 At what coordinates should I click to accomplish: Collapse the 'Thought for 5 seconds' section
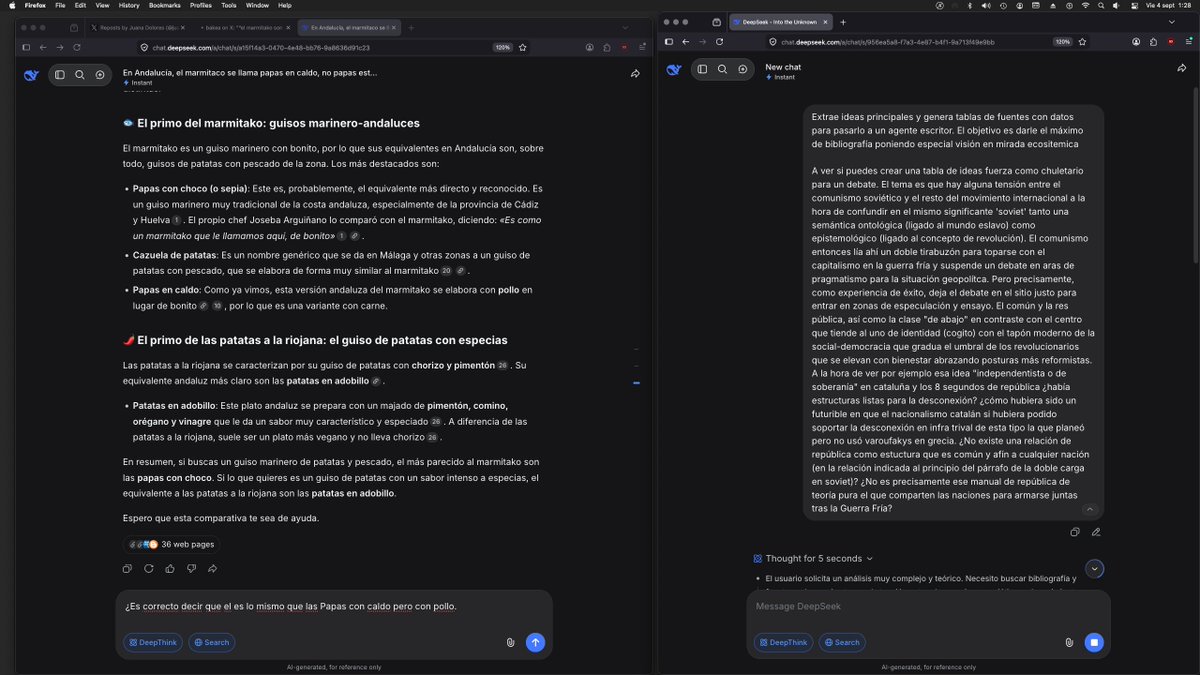(815, 558)
